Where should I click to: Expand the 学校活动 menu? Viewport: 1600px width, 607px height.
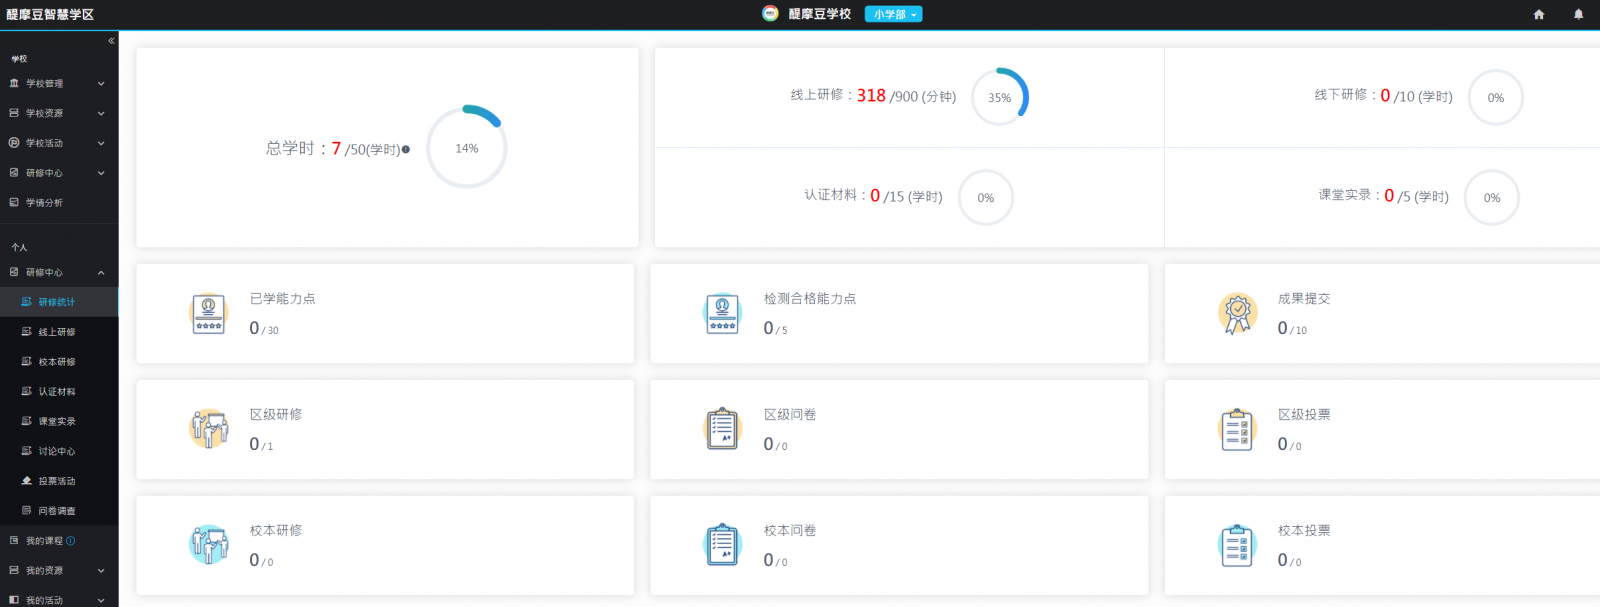[59, 143]
